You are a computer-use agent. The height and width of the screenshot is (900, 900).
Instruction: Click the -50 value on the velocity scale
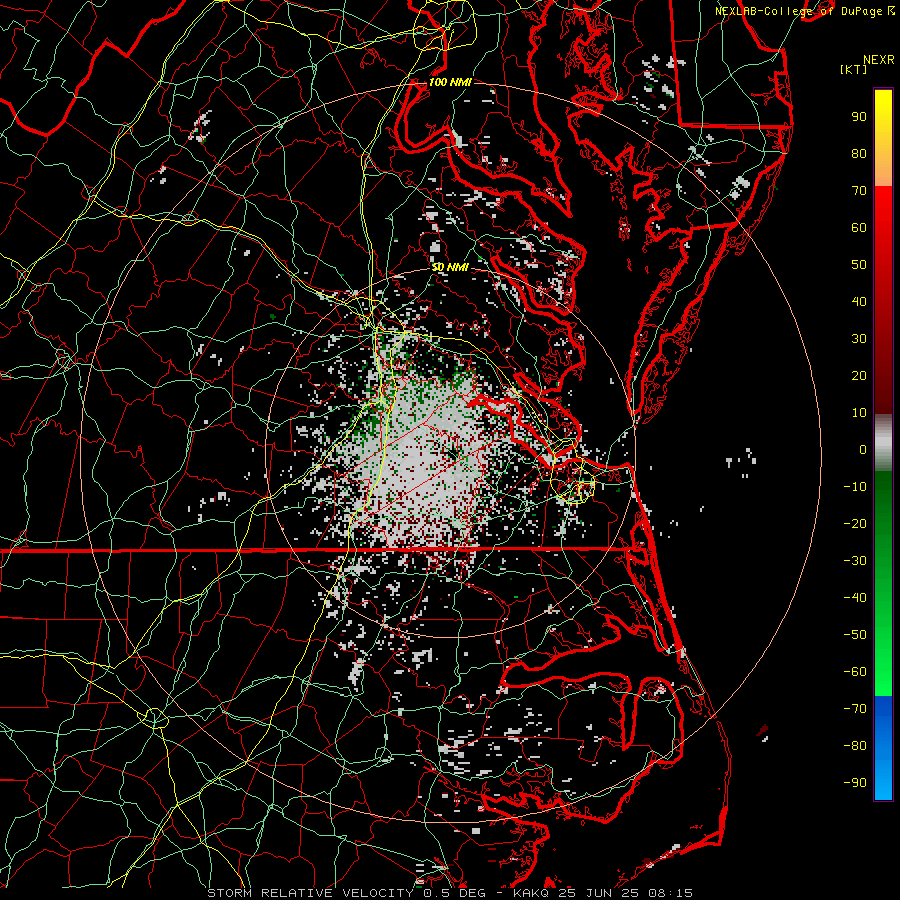click(855, 635)
